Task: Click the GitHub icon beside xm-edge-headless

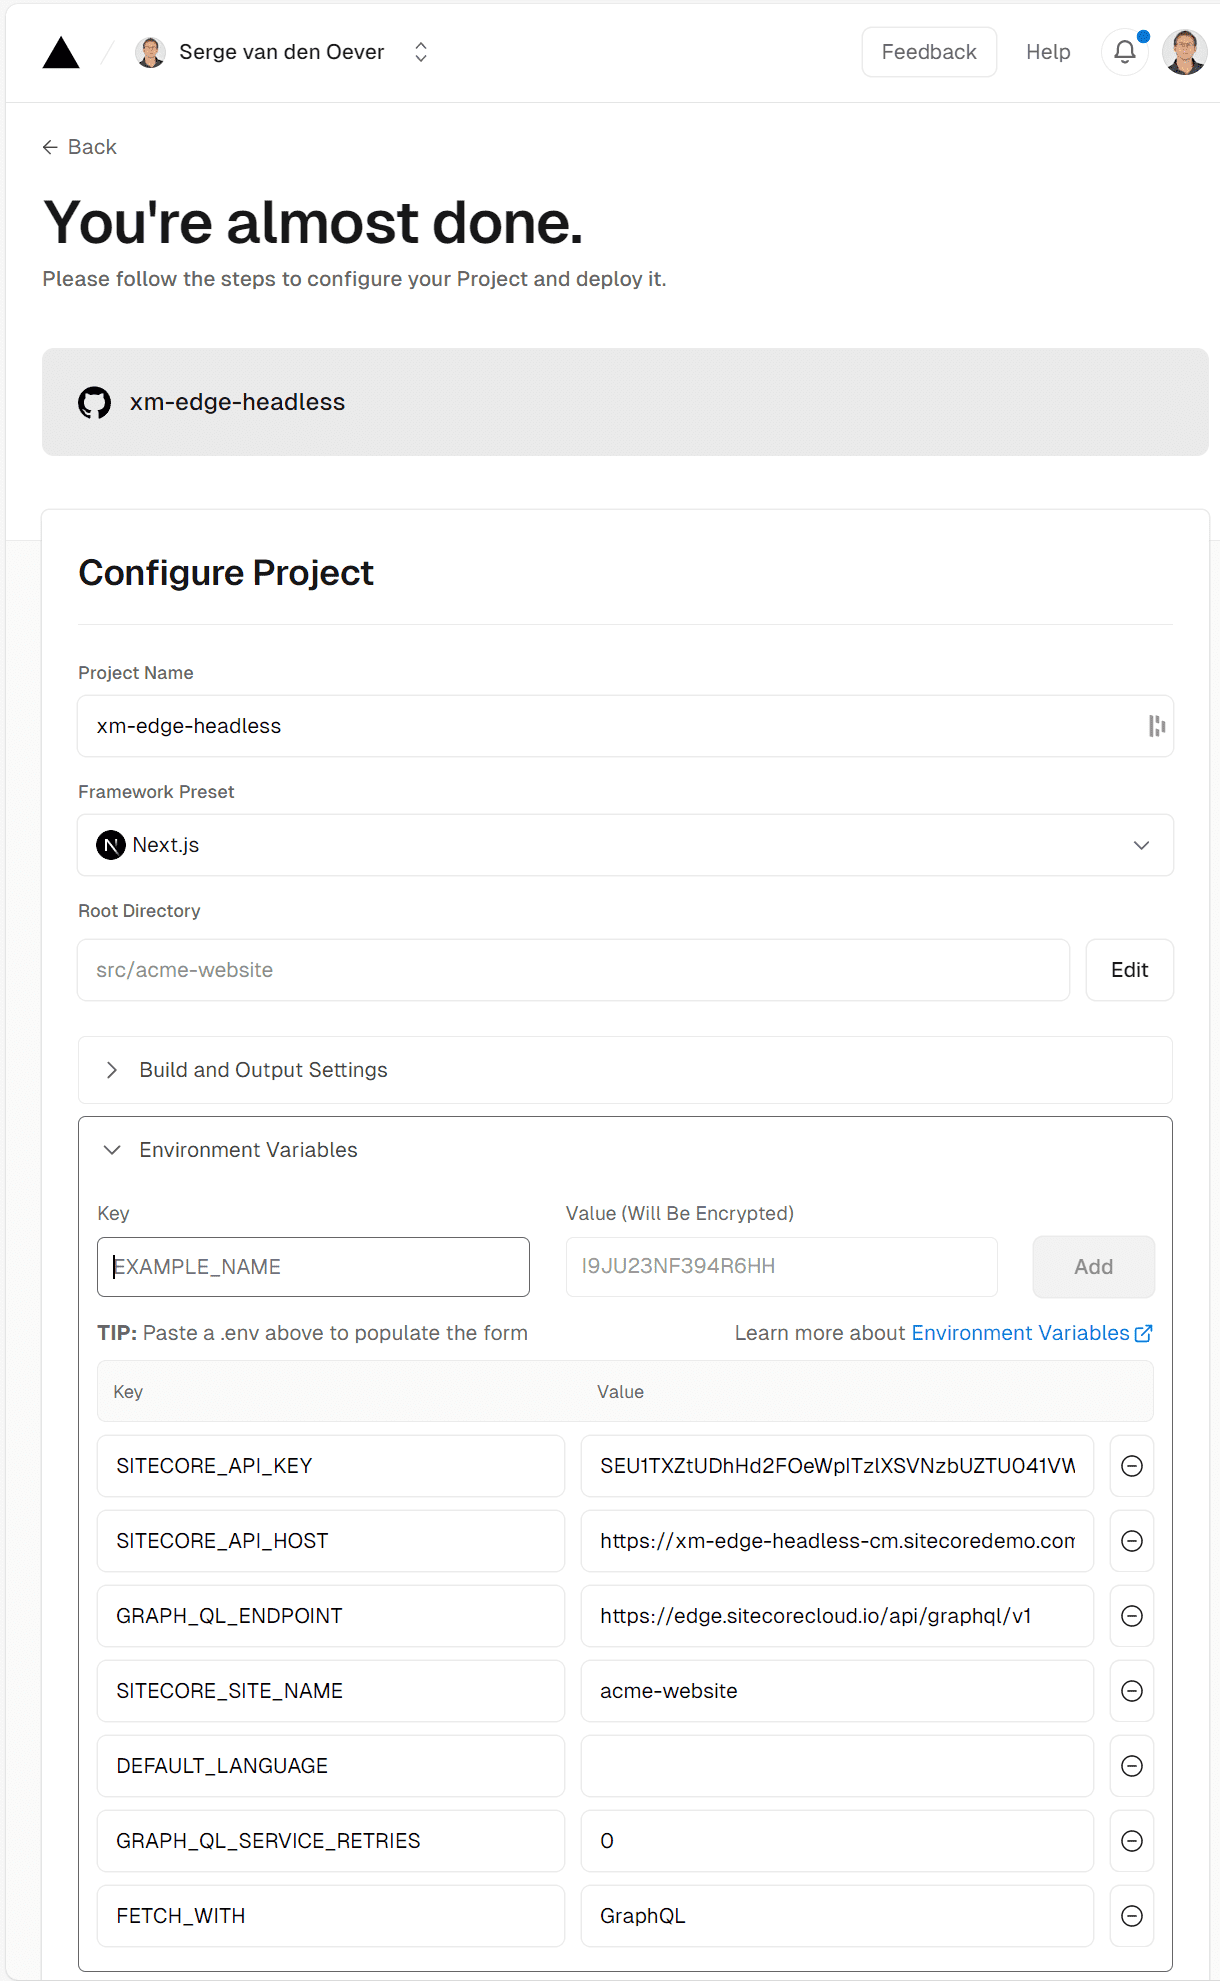Action: [x=95, y=403]
